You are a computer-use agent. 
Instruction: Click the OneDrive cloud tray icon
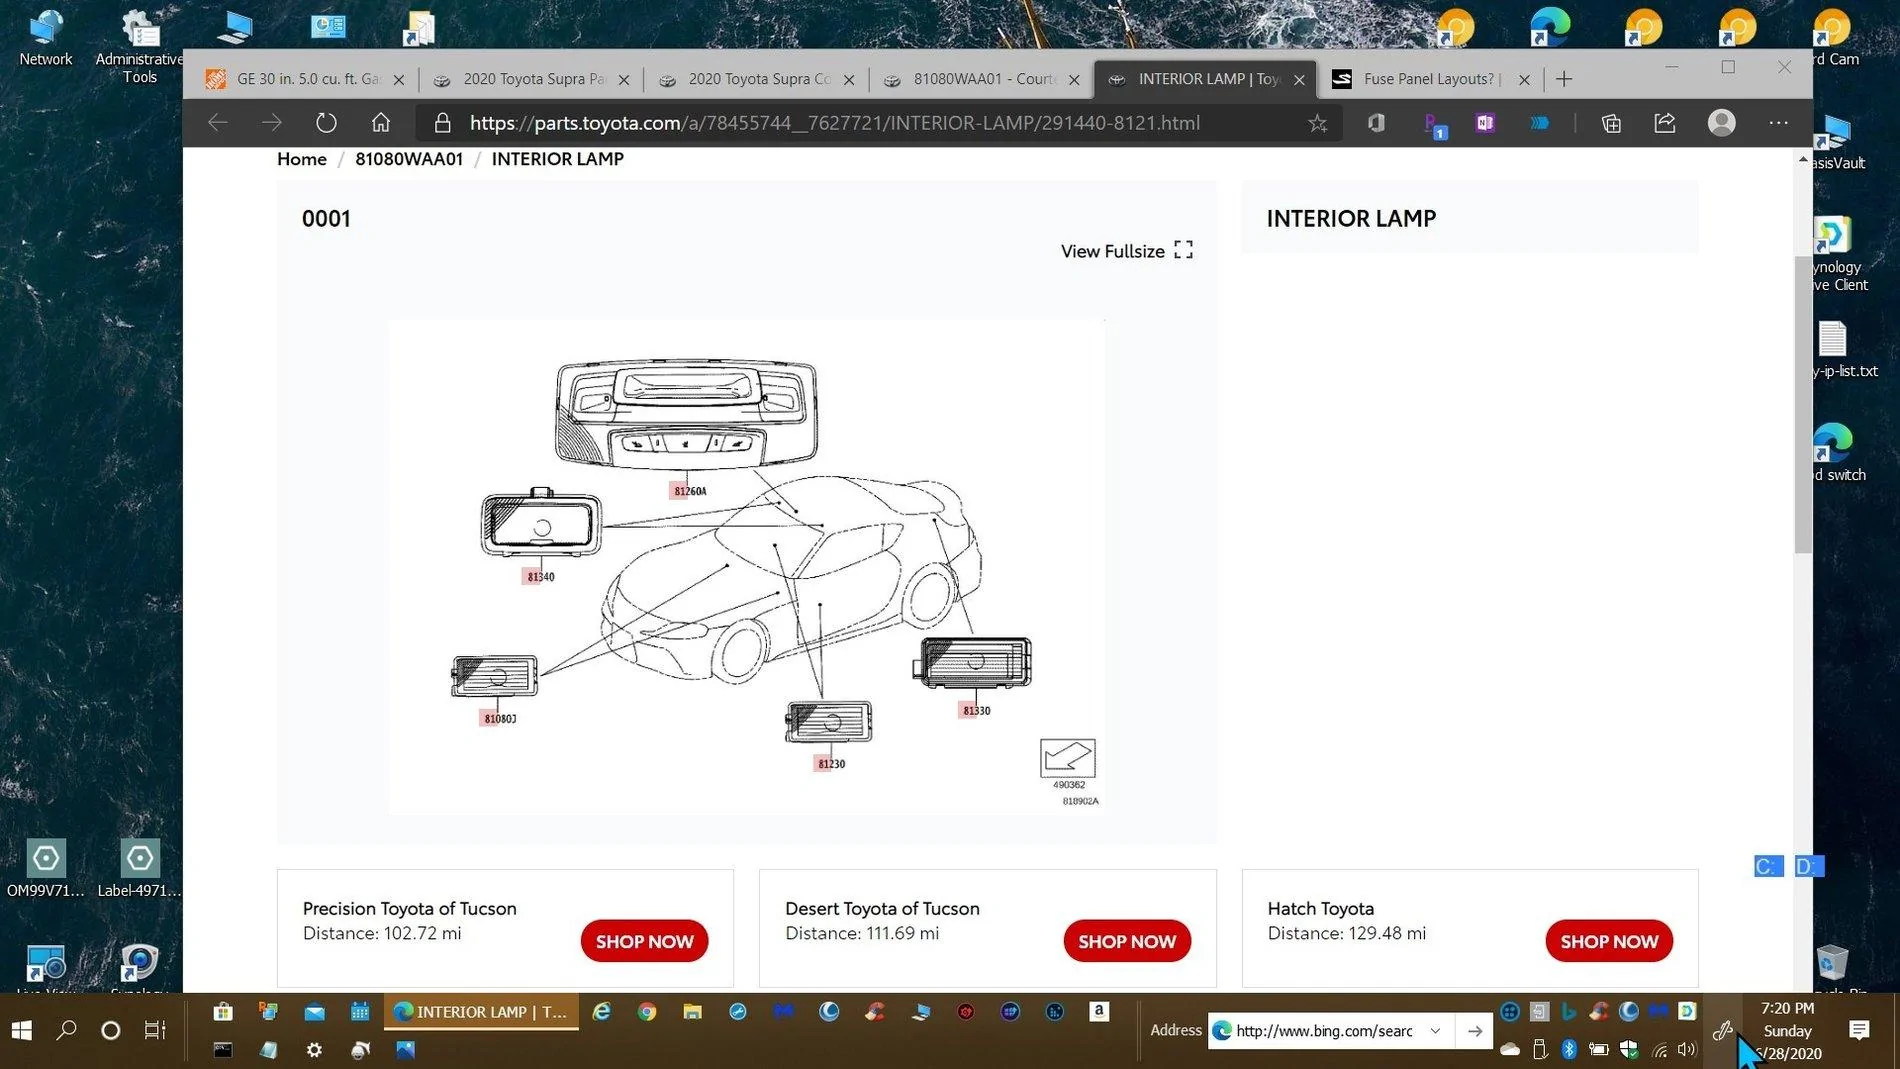pyautogui.click(x=1510, y=1049)
